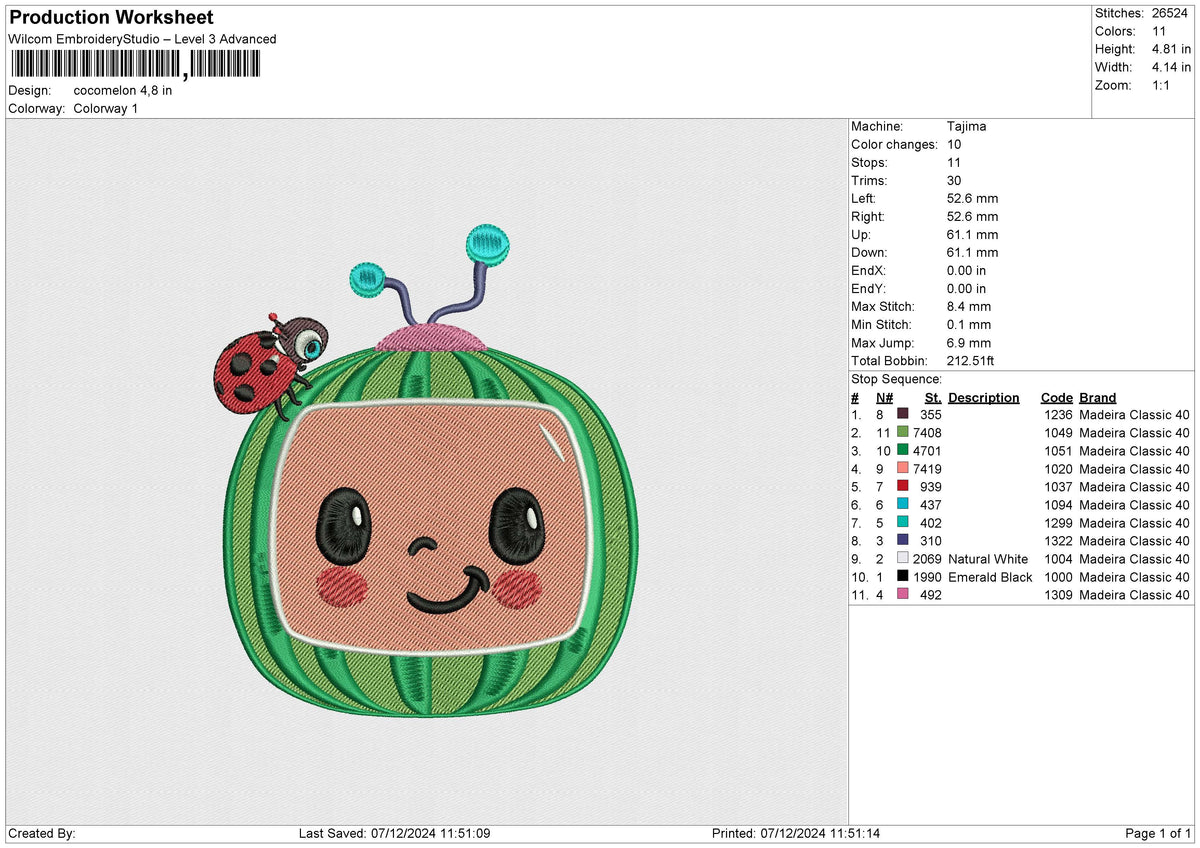Click the stitches count 26524
Screen dimensions: 1200x848
[1172, 13]
